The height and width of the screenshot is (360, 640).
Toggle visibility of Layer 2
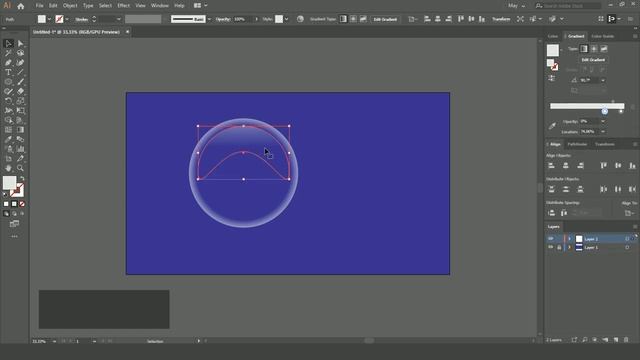(x=551, y=239)
